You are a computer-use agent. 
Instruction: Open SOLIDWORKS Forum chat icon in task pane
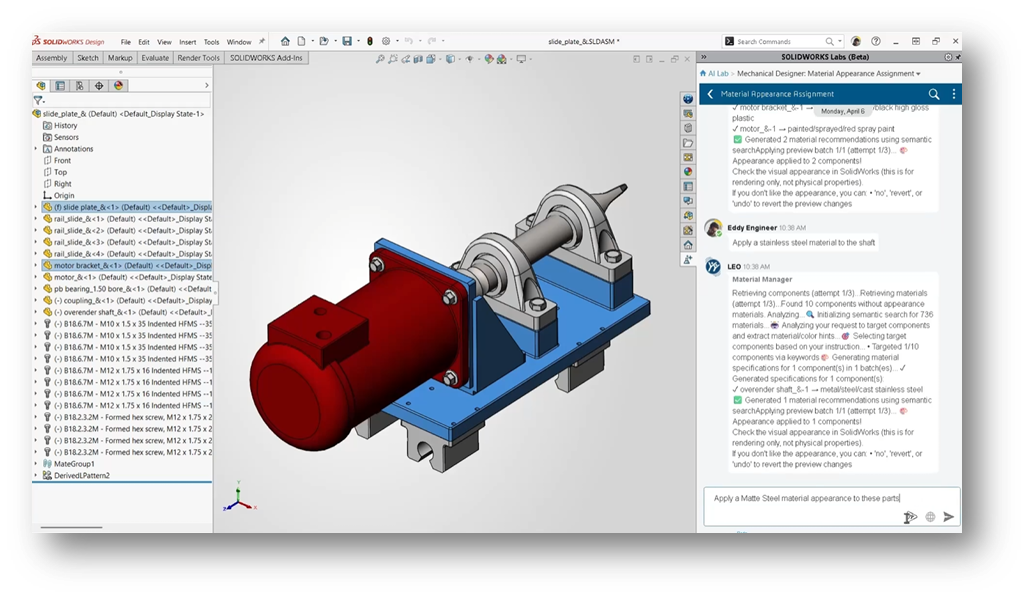coord(688,201)
